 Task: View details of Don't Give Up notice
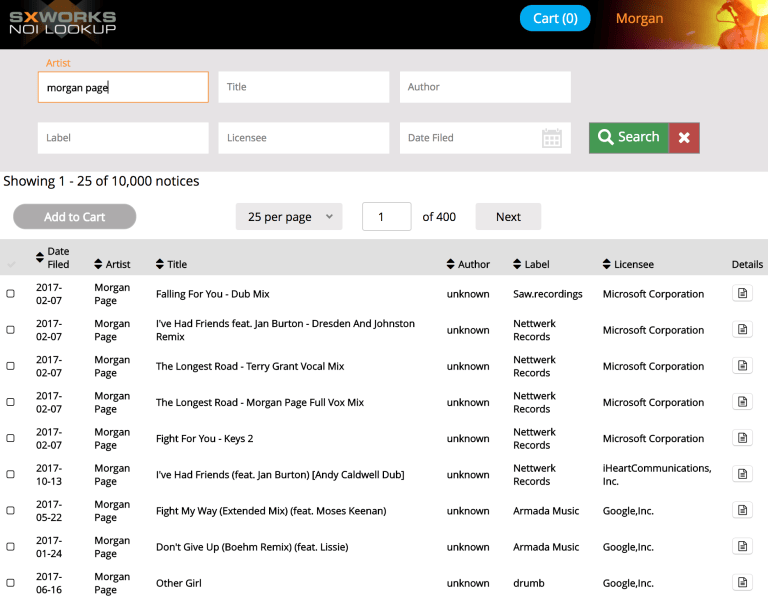pyautogui.click(x=742, y=547)
